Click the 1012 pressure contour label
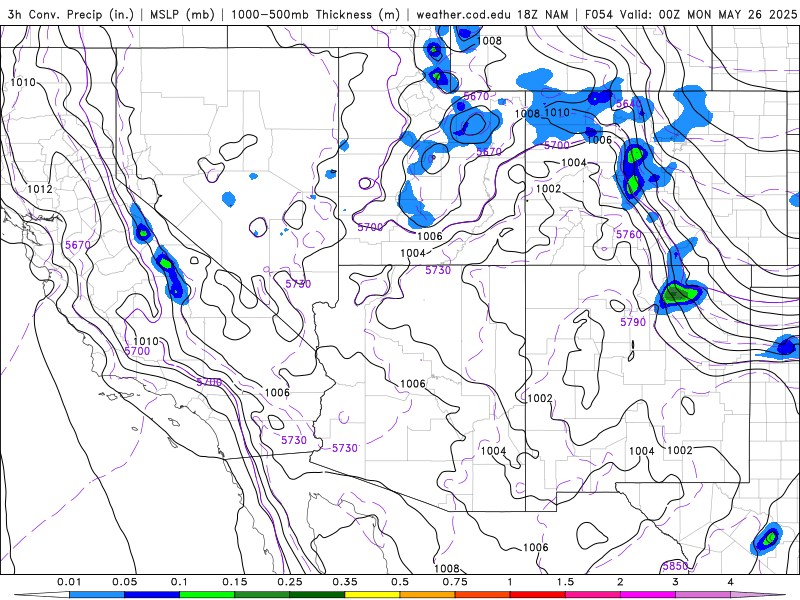Screen dimensions: 800x600 tap(40, 189)
